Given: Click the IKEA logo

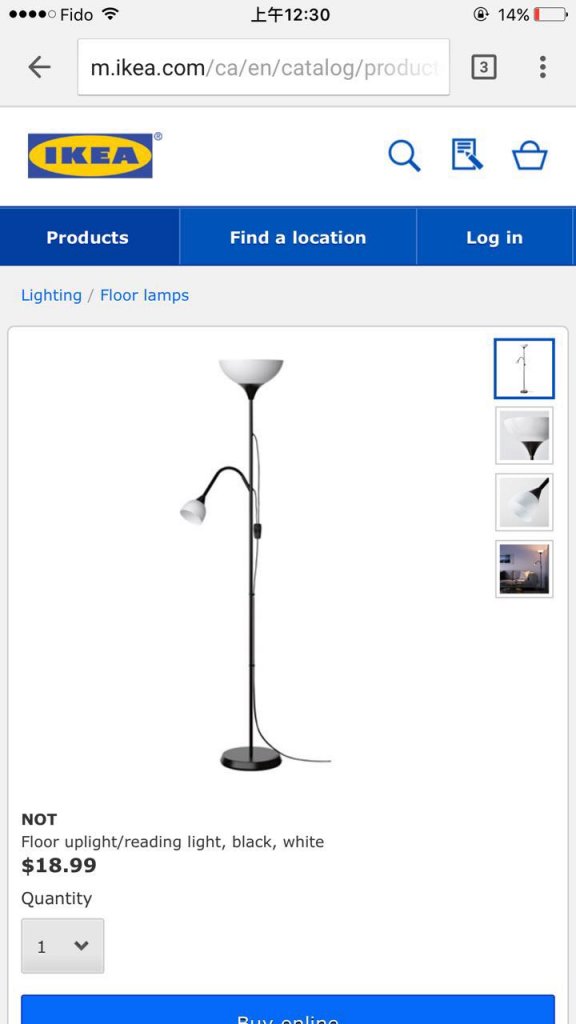Looking at the screenshot, I should [90, 155].
